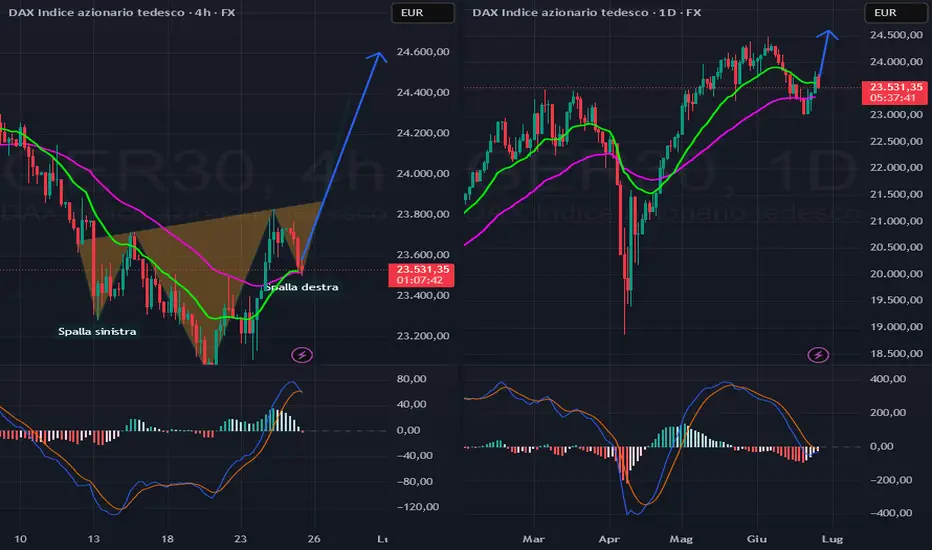Screen dimensions: 932x550
Task: Click date 13 on the 4h time axis
Action: pyautogui.click(x=93, y=539)
